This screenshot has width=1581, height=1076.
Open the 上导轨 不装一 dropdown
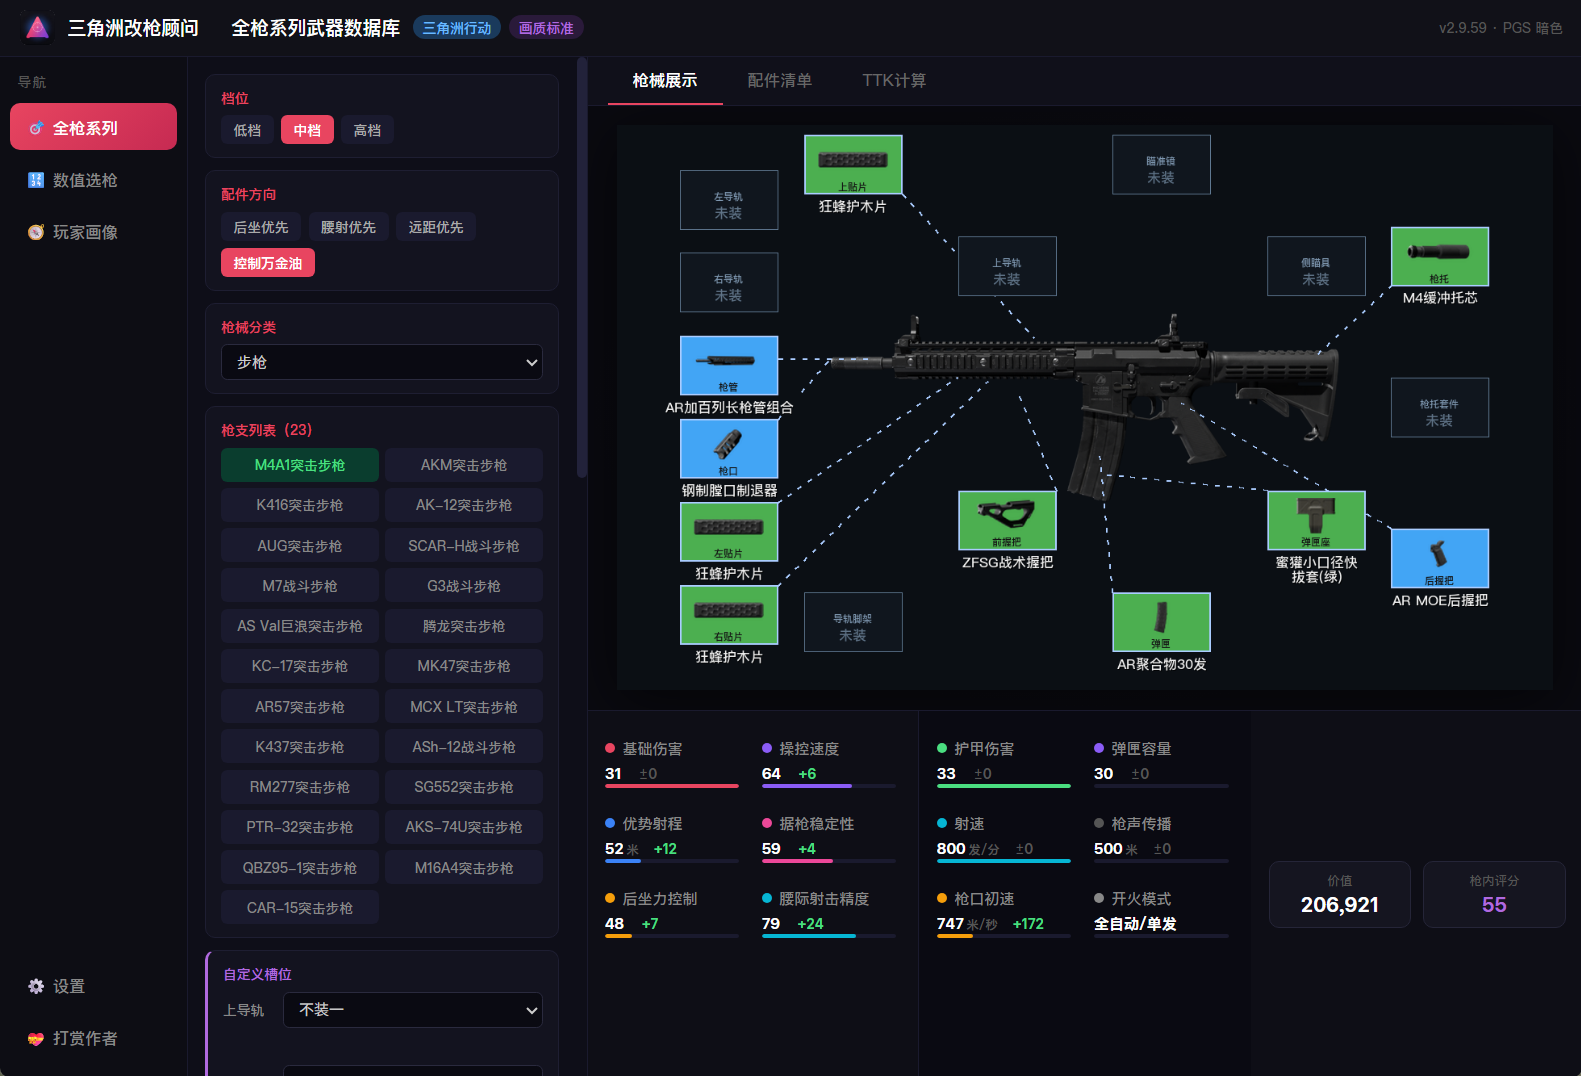point(413,1010)
